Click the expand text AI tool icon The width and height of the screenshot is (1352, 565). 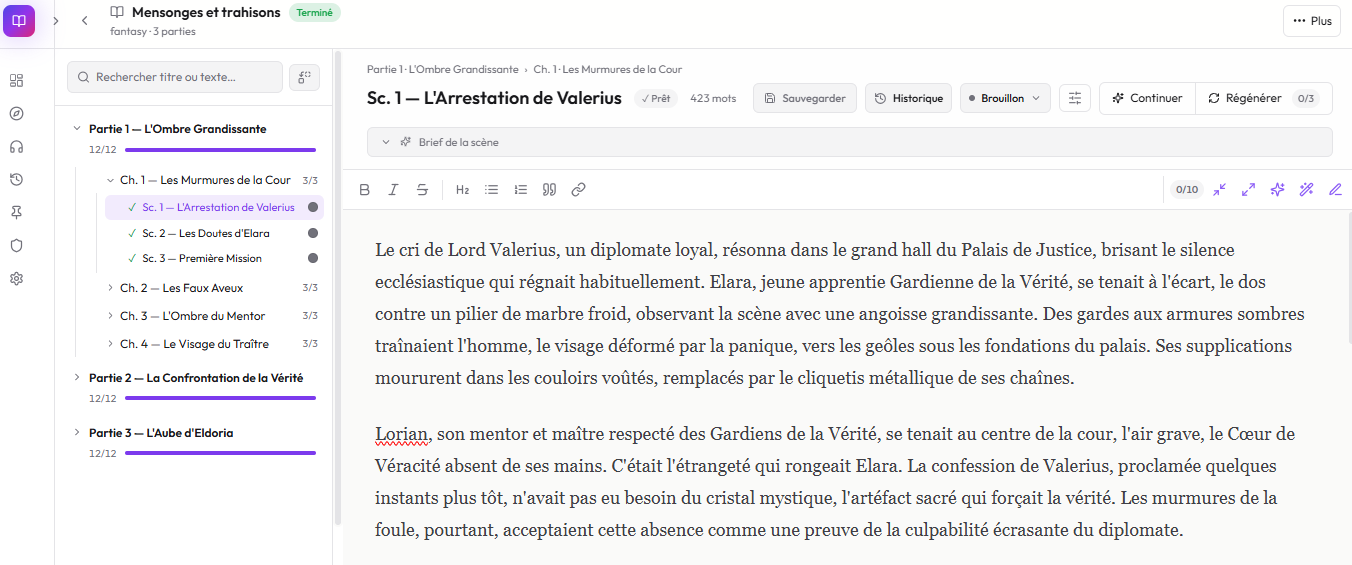pyautogui.click(x=1248, y=190)
